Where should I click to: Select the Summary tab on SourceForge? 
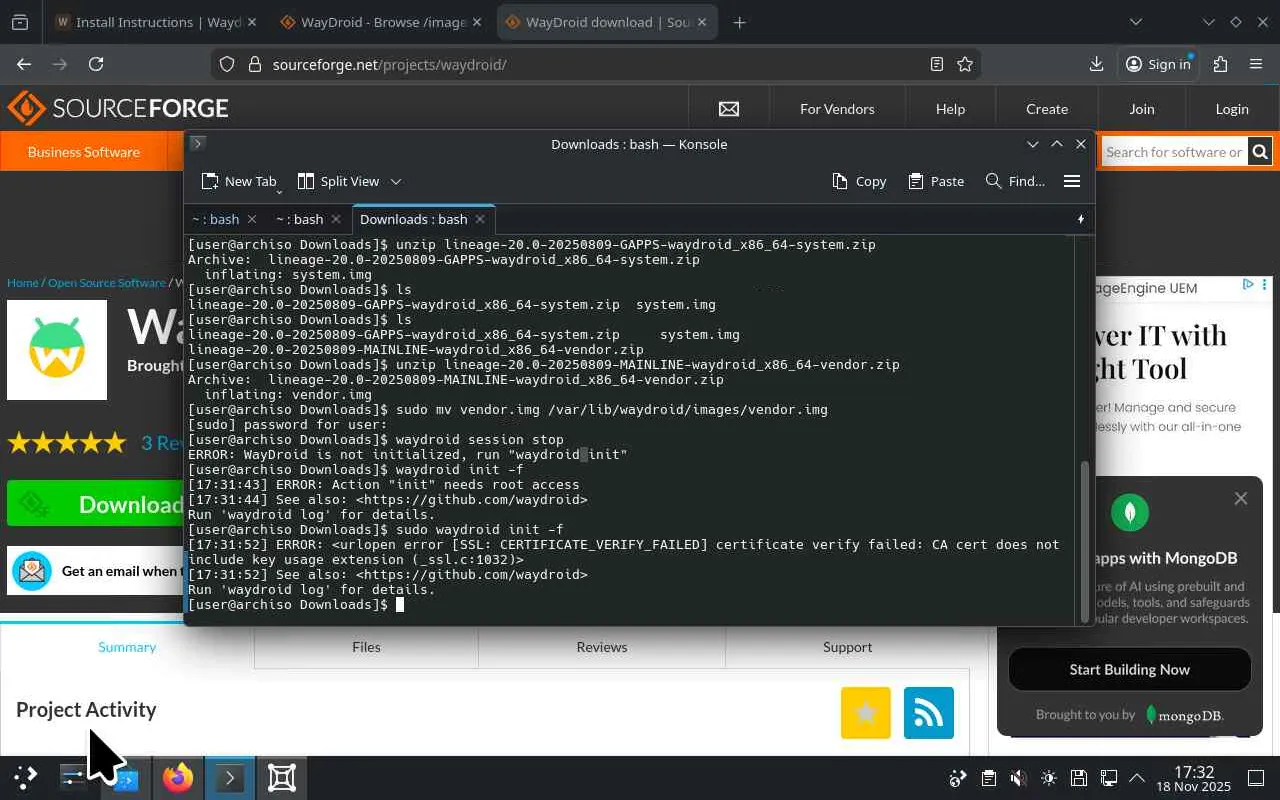(127, 647)
